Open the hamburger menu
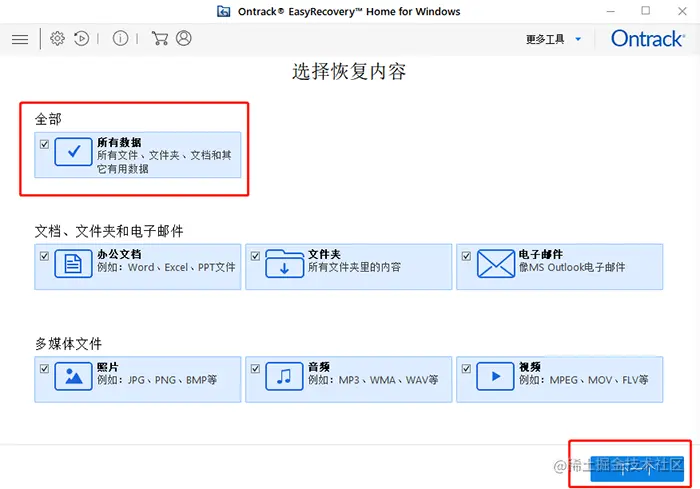The height and width of the screenshot is (489, 700). pos(20,39)
